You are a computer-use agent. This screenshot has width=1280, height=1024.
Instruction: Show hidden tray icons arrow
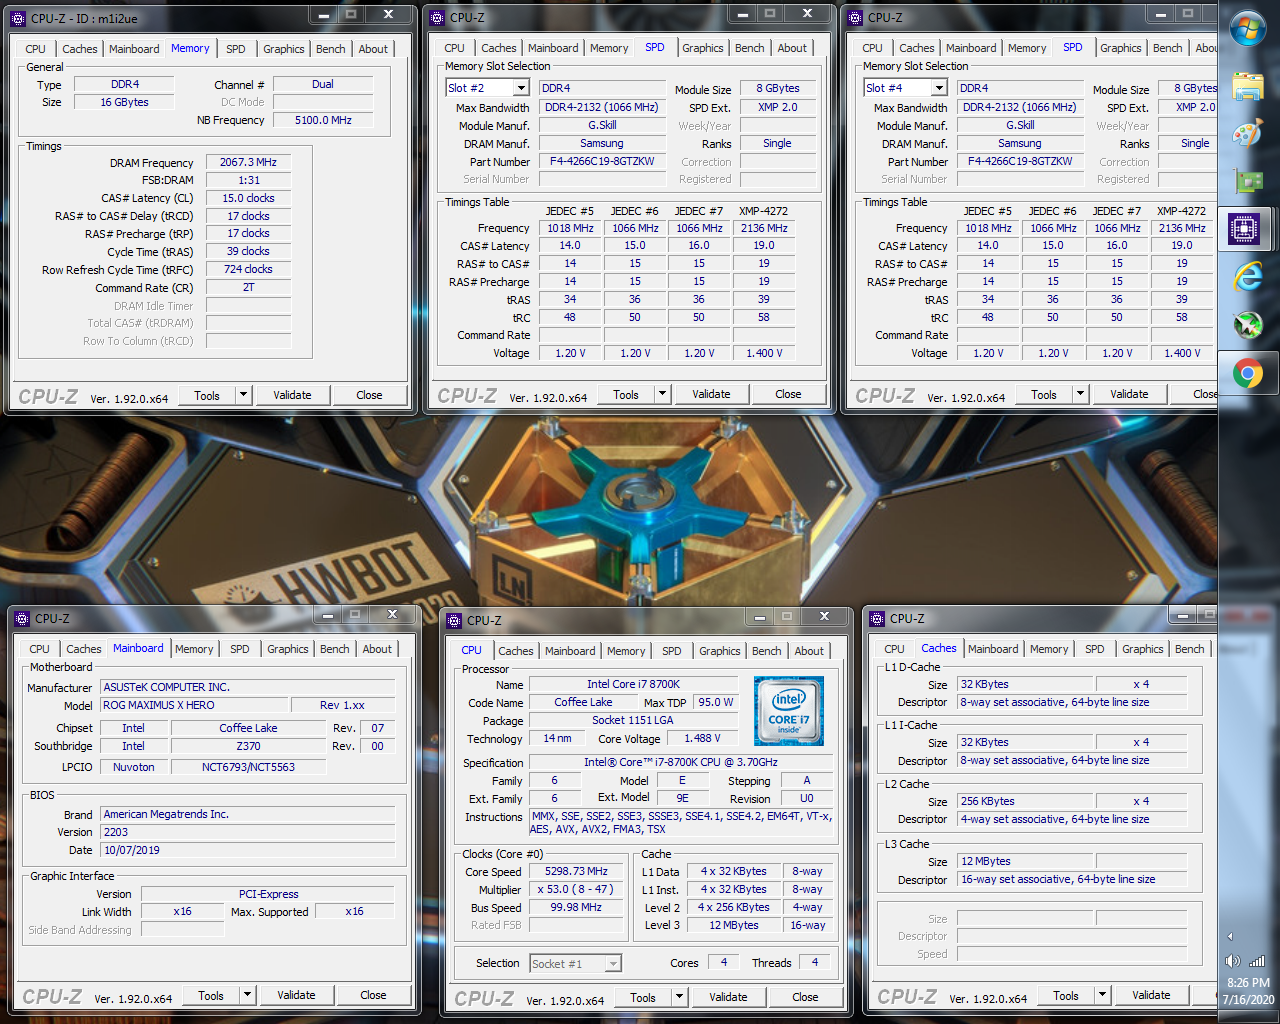click(x=1230, y=937)
